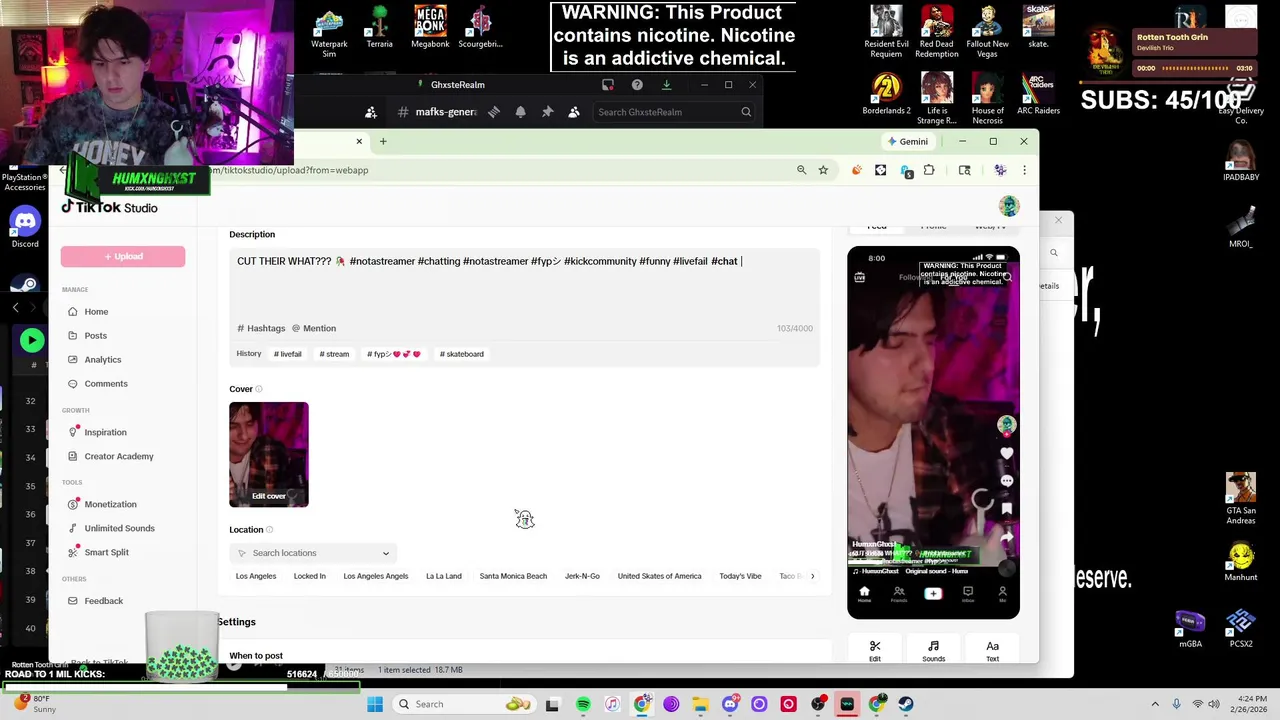Open the Search locations dropdown
This screenshot has width=1280, height=720.
313,553
